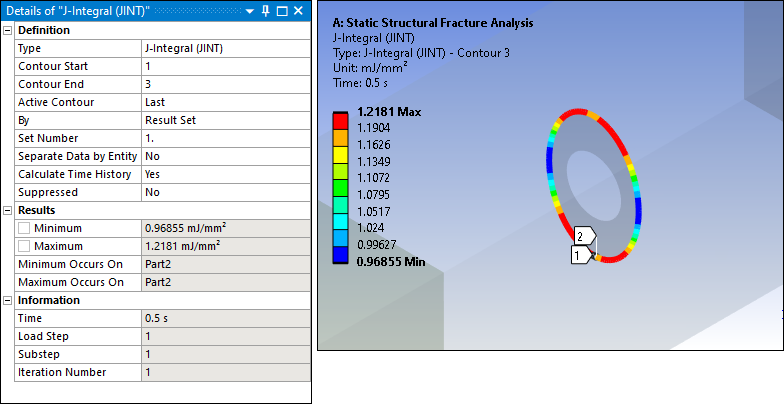Select the Calculate Time History value cell

[x=225, y=174]
